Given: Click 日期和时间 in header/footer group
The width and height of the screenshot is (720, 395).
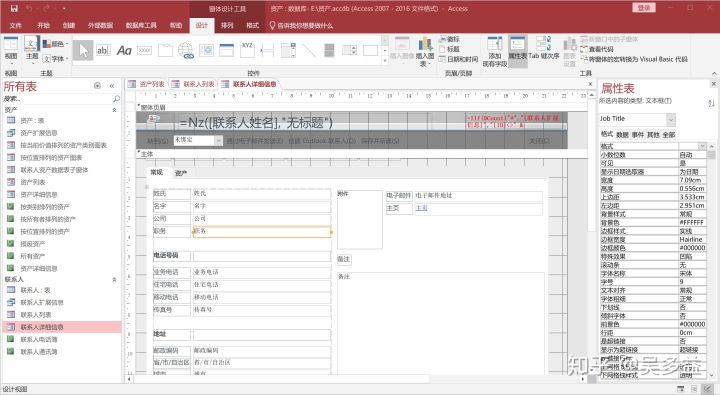Looking at the screenshot, I should 458,59.
